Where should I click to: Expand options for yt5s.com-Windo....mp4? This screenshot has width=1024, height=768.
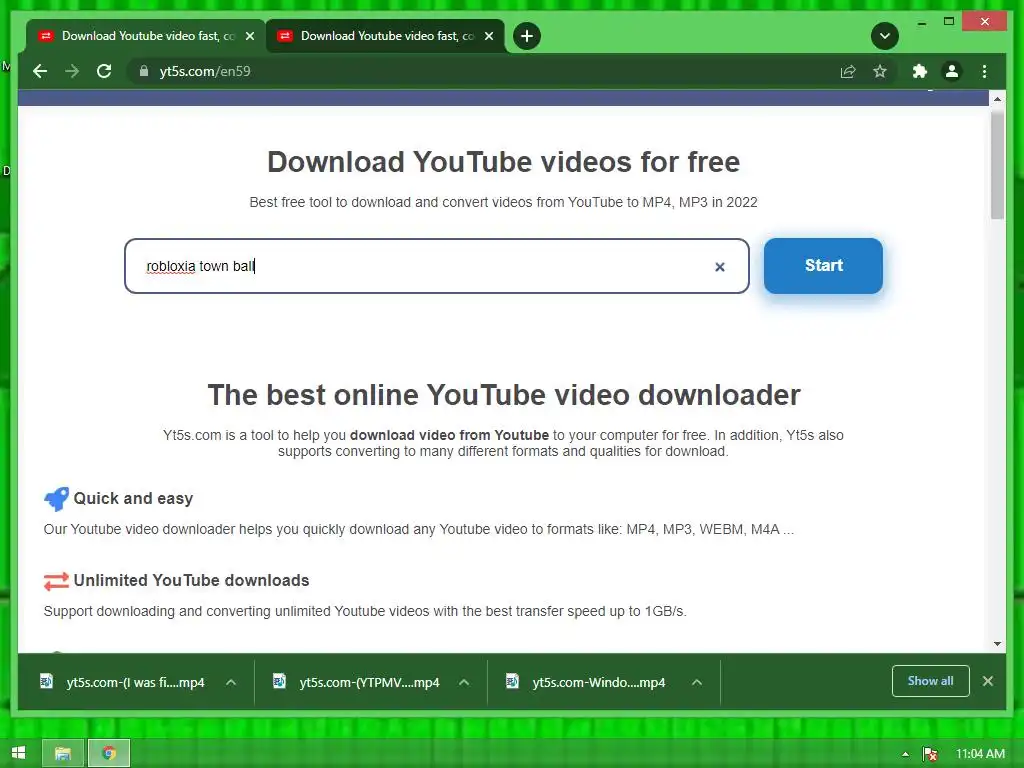697,682
